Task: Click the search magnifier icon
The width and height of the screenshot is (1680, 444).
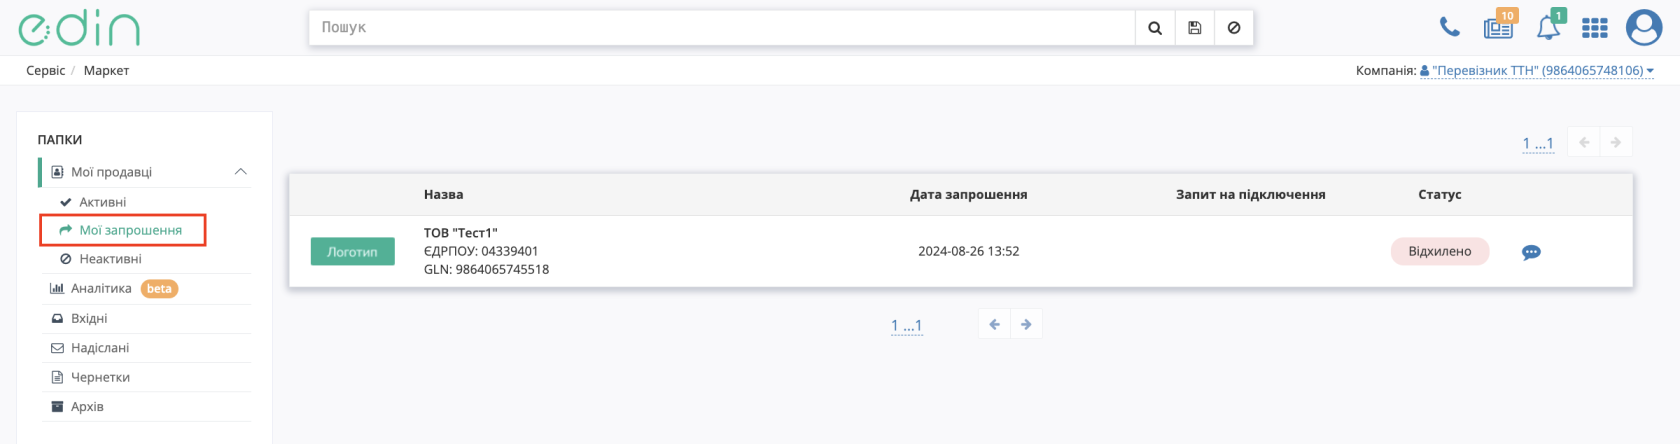Action: point(1155,28)
